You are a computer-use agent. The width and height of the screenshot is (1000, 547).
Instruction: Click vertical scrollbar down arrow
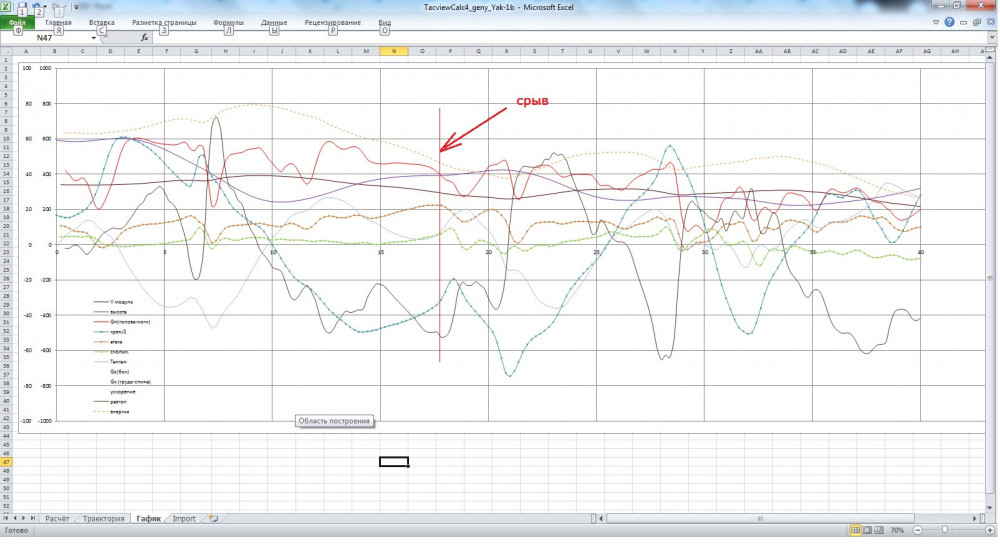[x=990, y=507]
